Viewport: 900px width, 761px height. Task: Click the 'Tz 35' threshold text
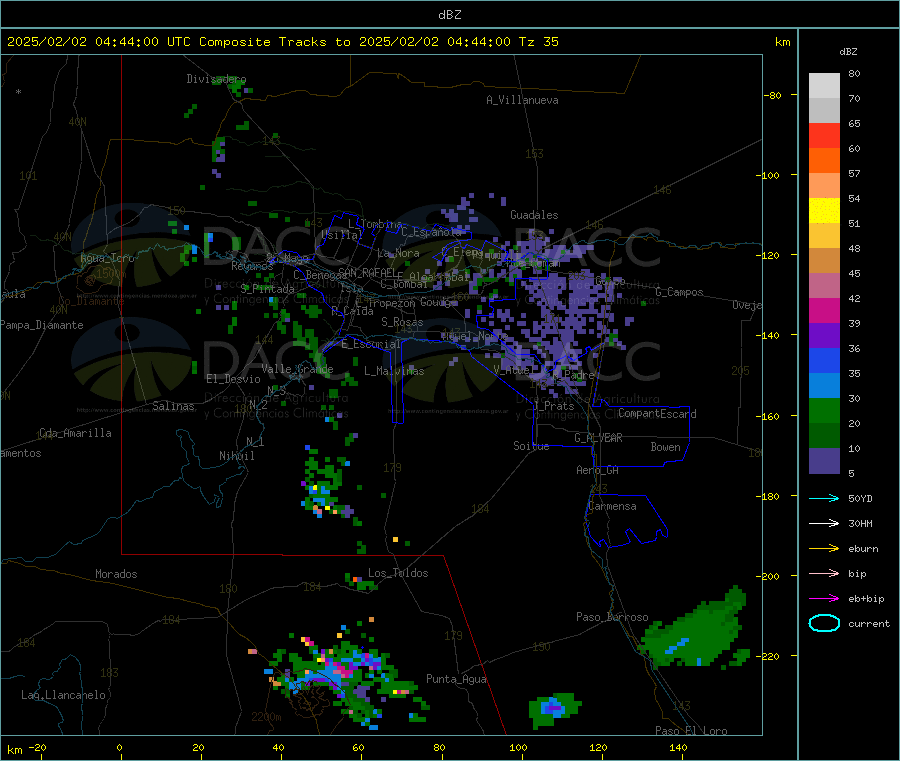(538, 42)
